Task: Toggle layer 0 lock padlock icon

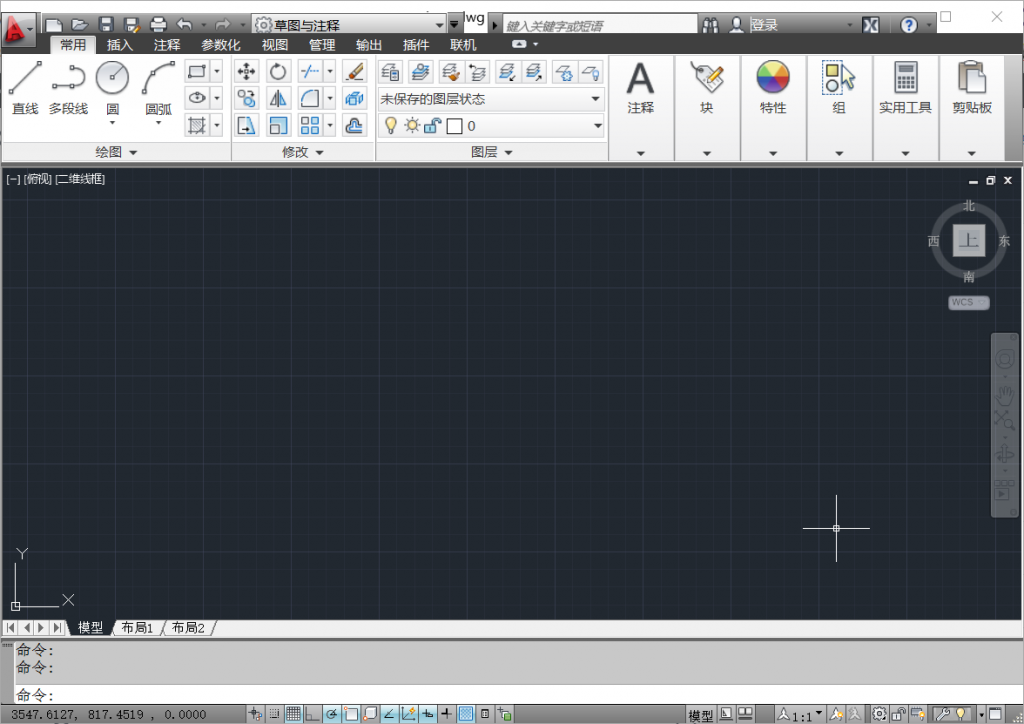Action: (432, 125)
